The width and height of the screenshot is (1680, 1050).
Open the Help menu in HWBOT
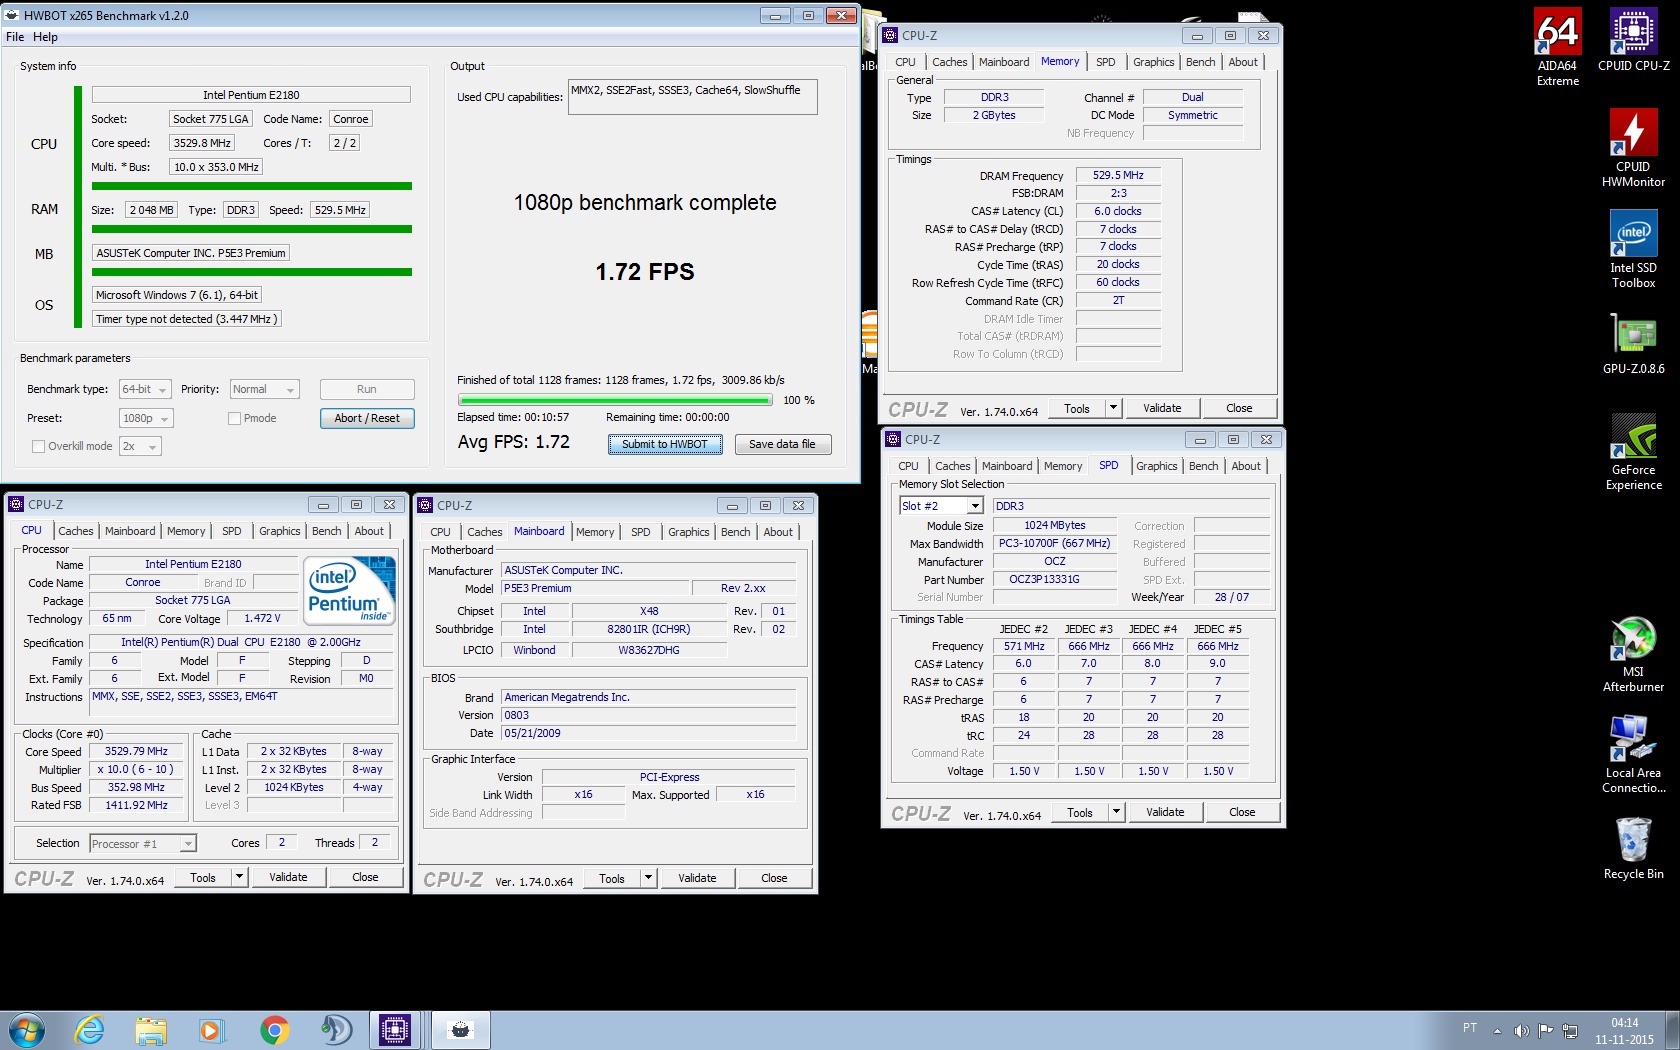coord(45,37)
